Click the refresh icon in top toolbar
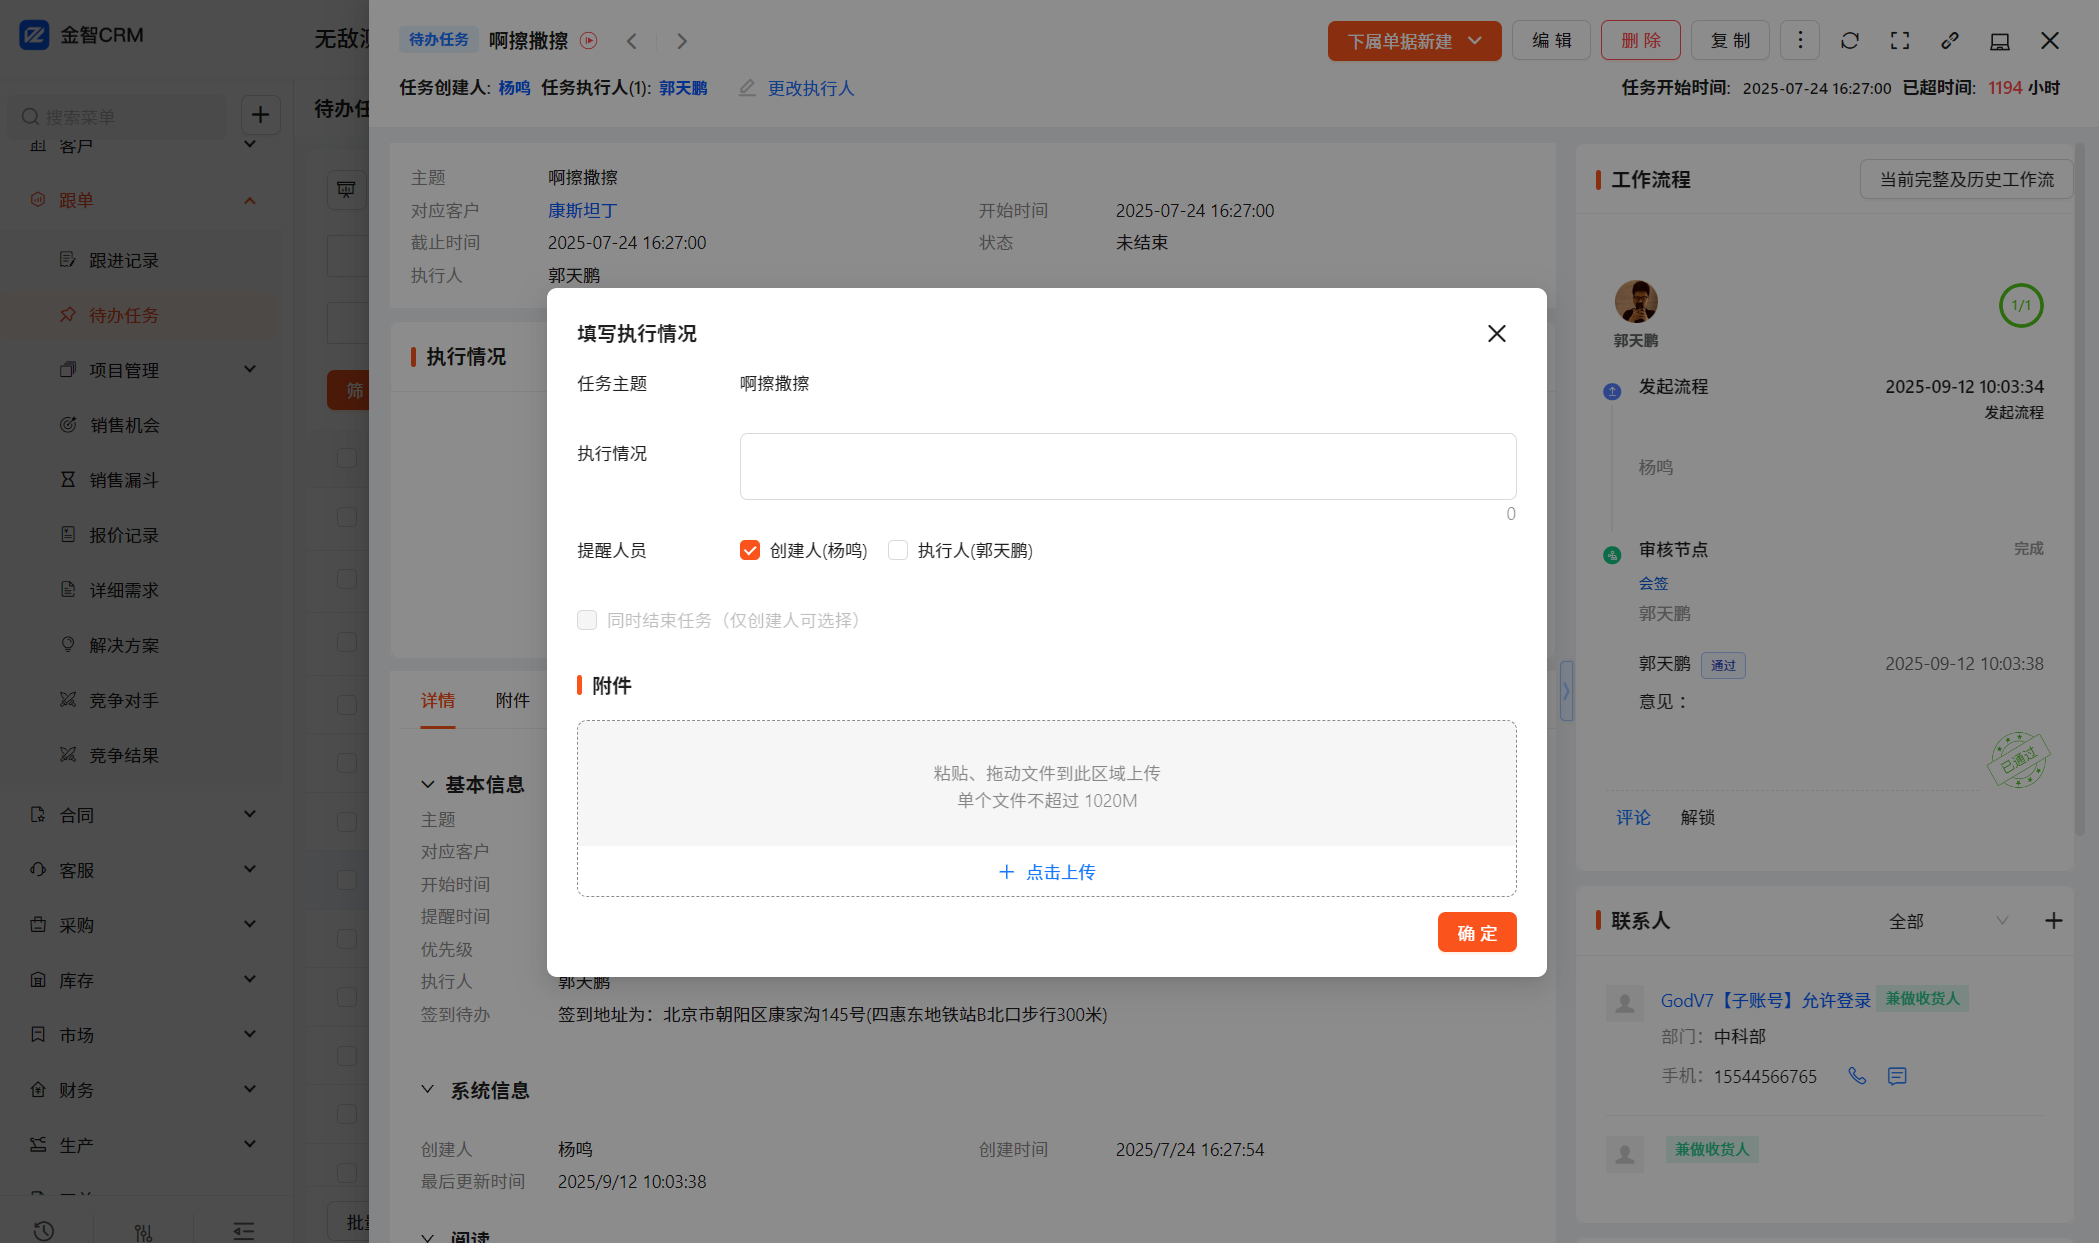Screen dimensions: 2099x1243 [1850, 41]
